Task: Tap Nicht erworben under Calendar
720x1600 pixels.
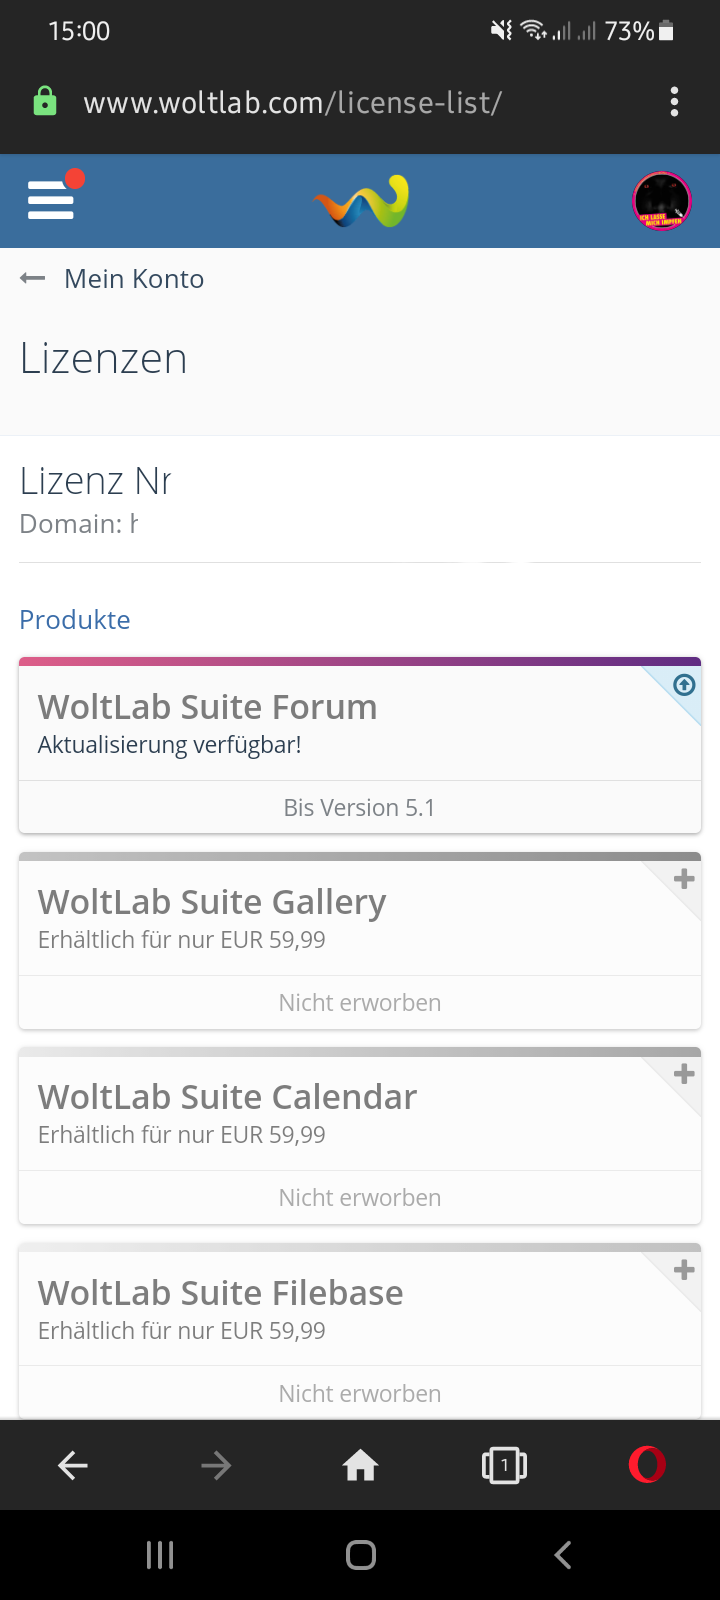Action: pyautogui.click(x=360, y=1197)
